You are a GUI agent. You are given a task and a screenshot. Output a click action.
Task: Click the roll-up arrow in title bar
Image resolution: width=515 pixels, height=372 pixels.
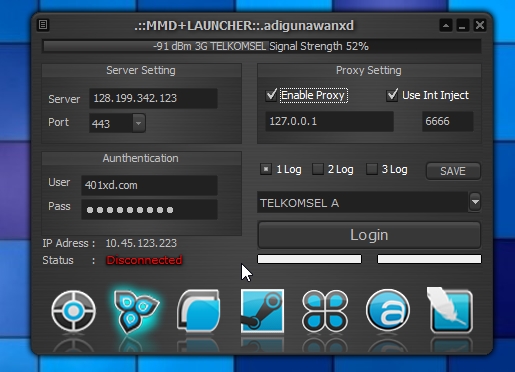[x=446, y=25]
